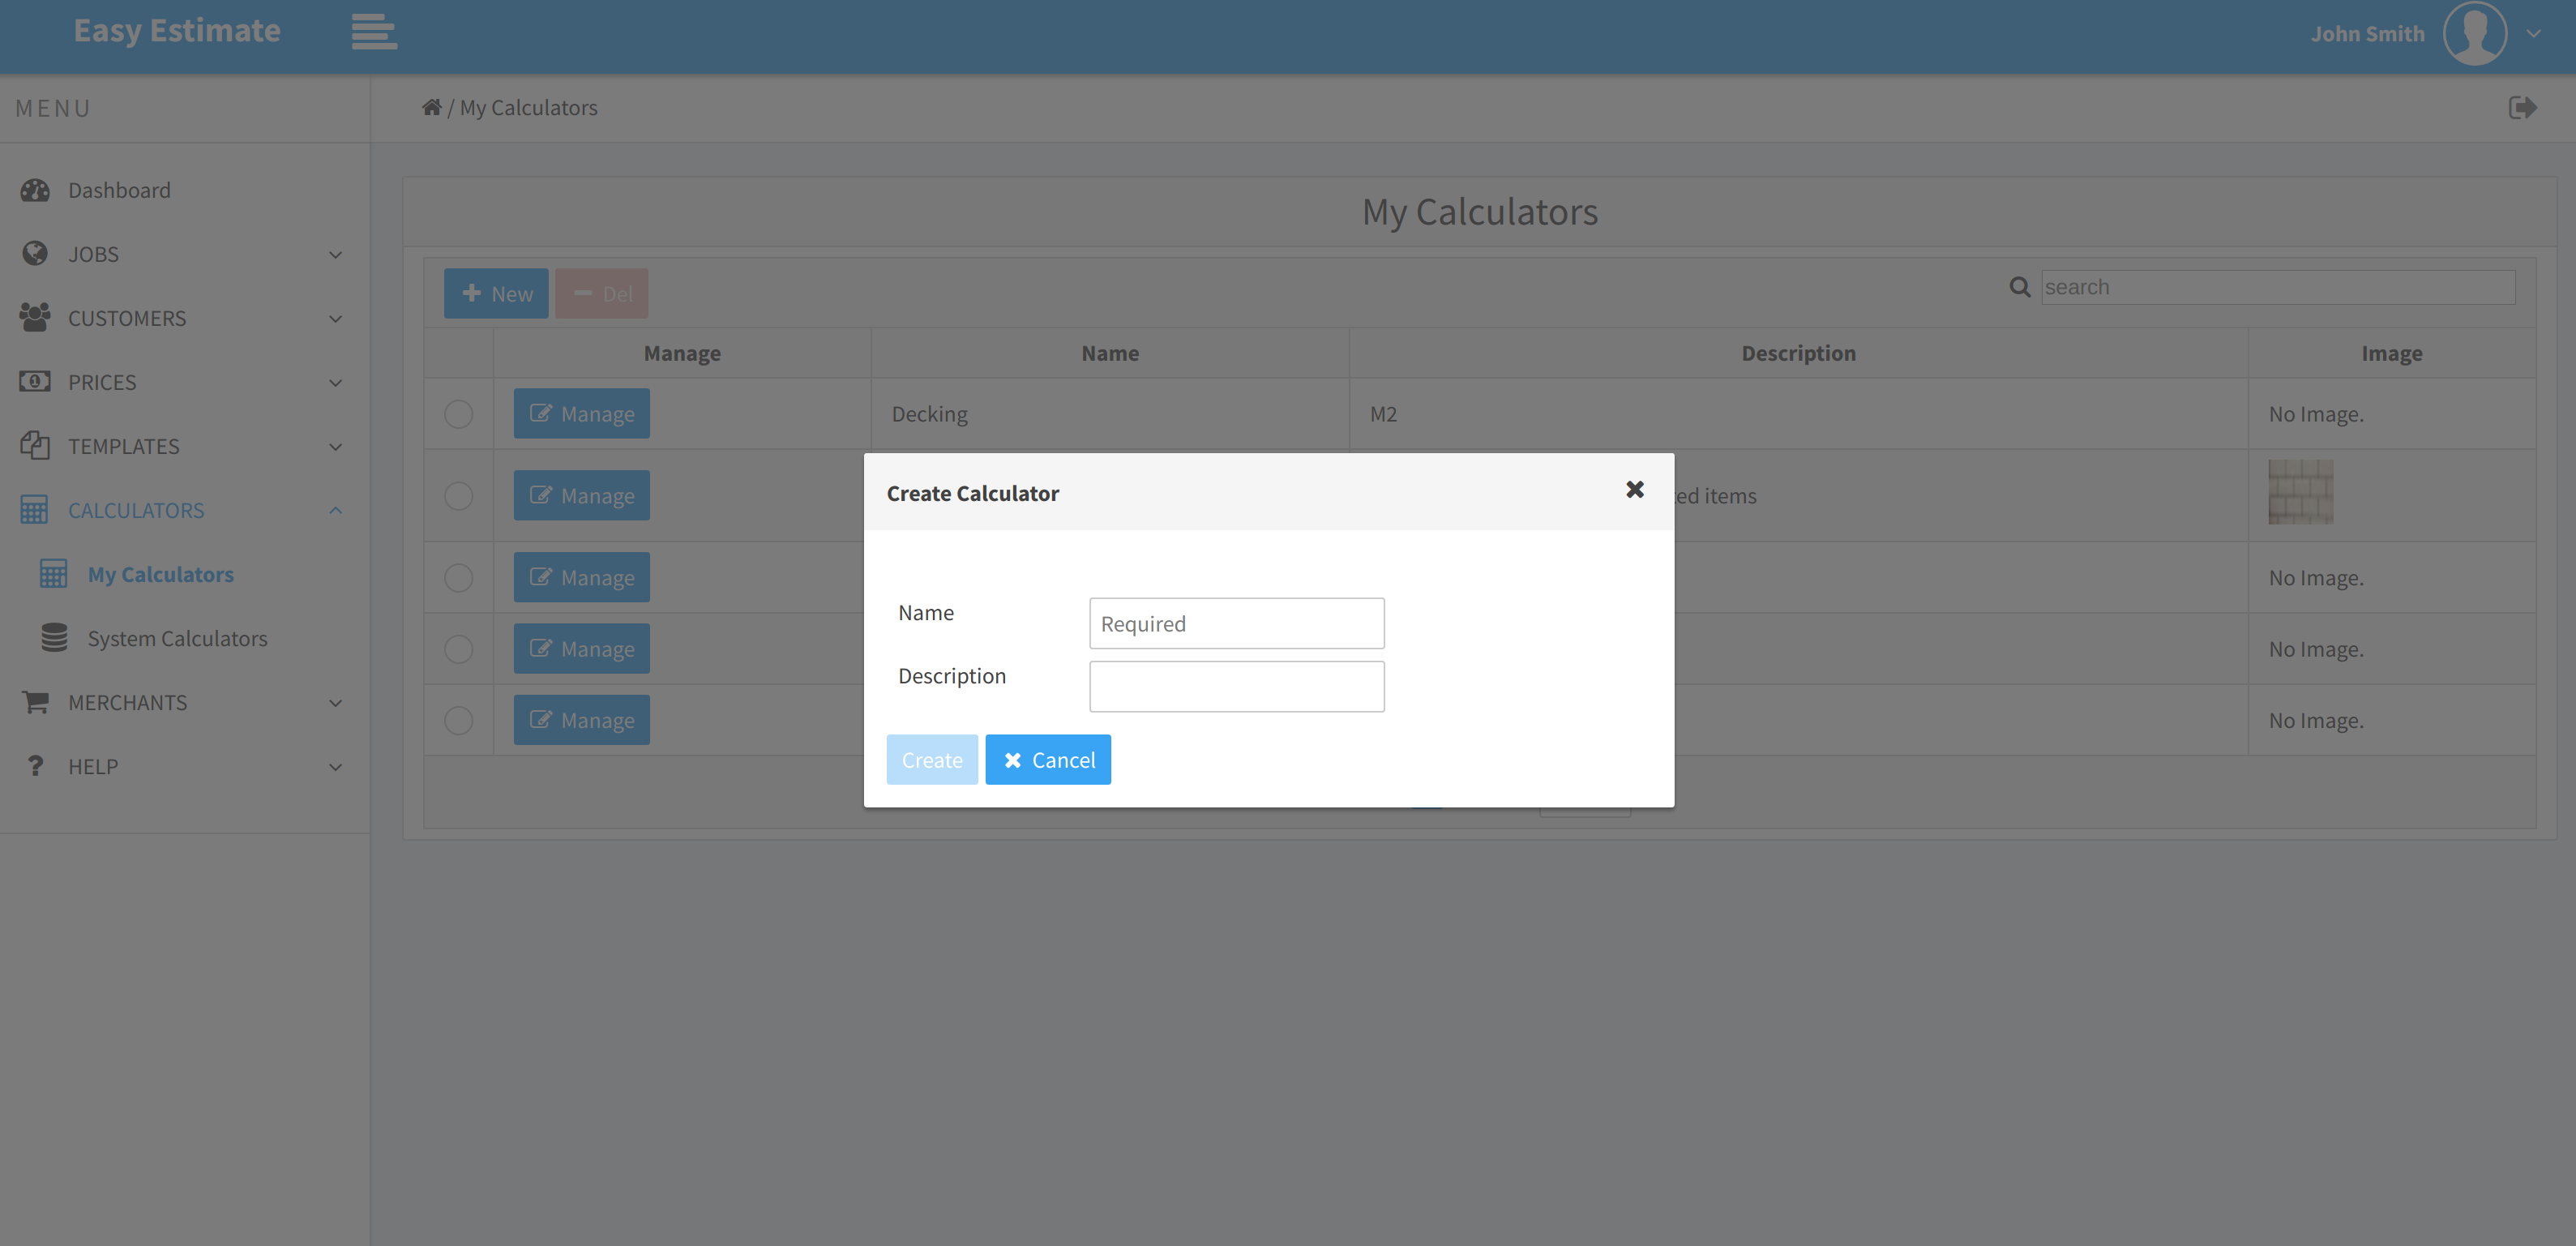Click the Cancel button in dialog
Screen dimensions: 2576x1246
[x=1048, y=760]
